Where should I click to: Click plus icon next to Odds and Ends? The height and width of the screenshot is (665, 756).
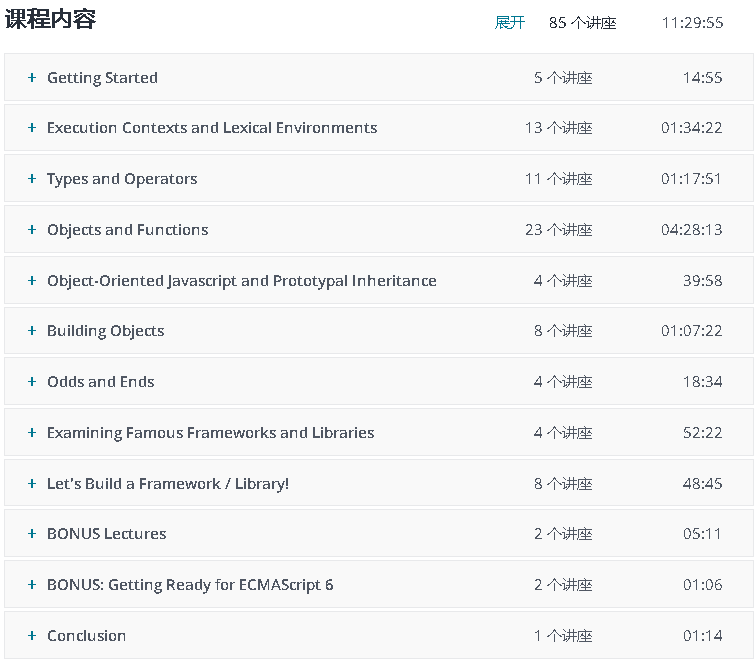coord(32,382)
